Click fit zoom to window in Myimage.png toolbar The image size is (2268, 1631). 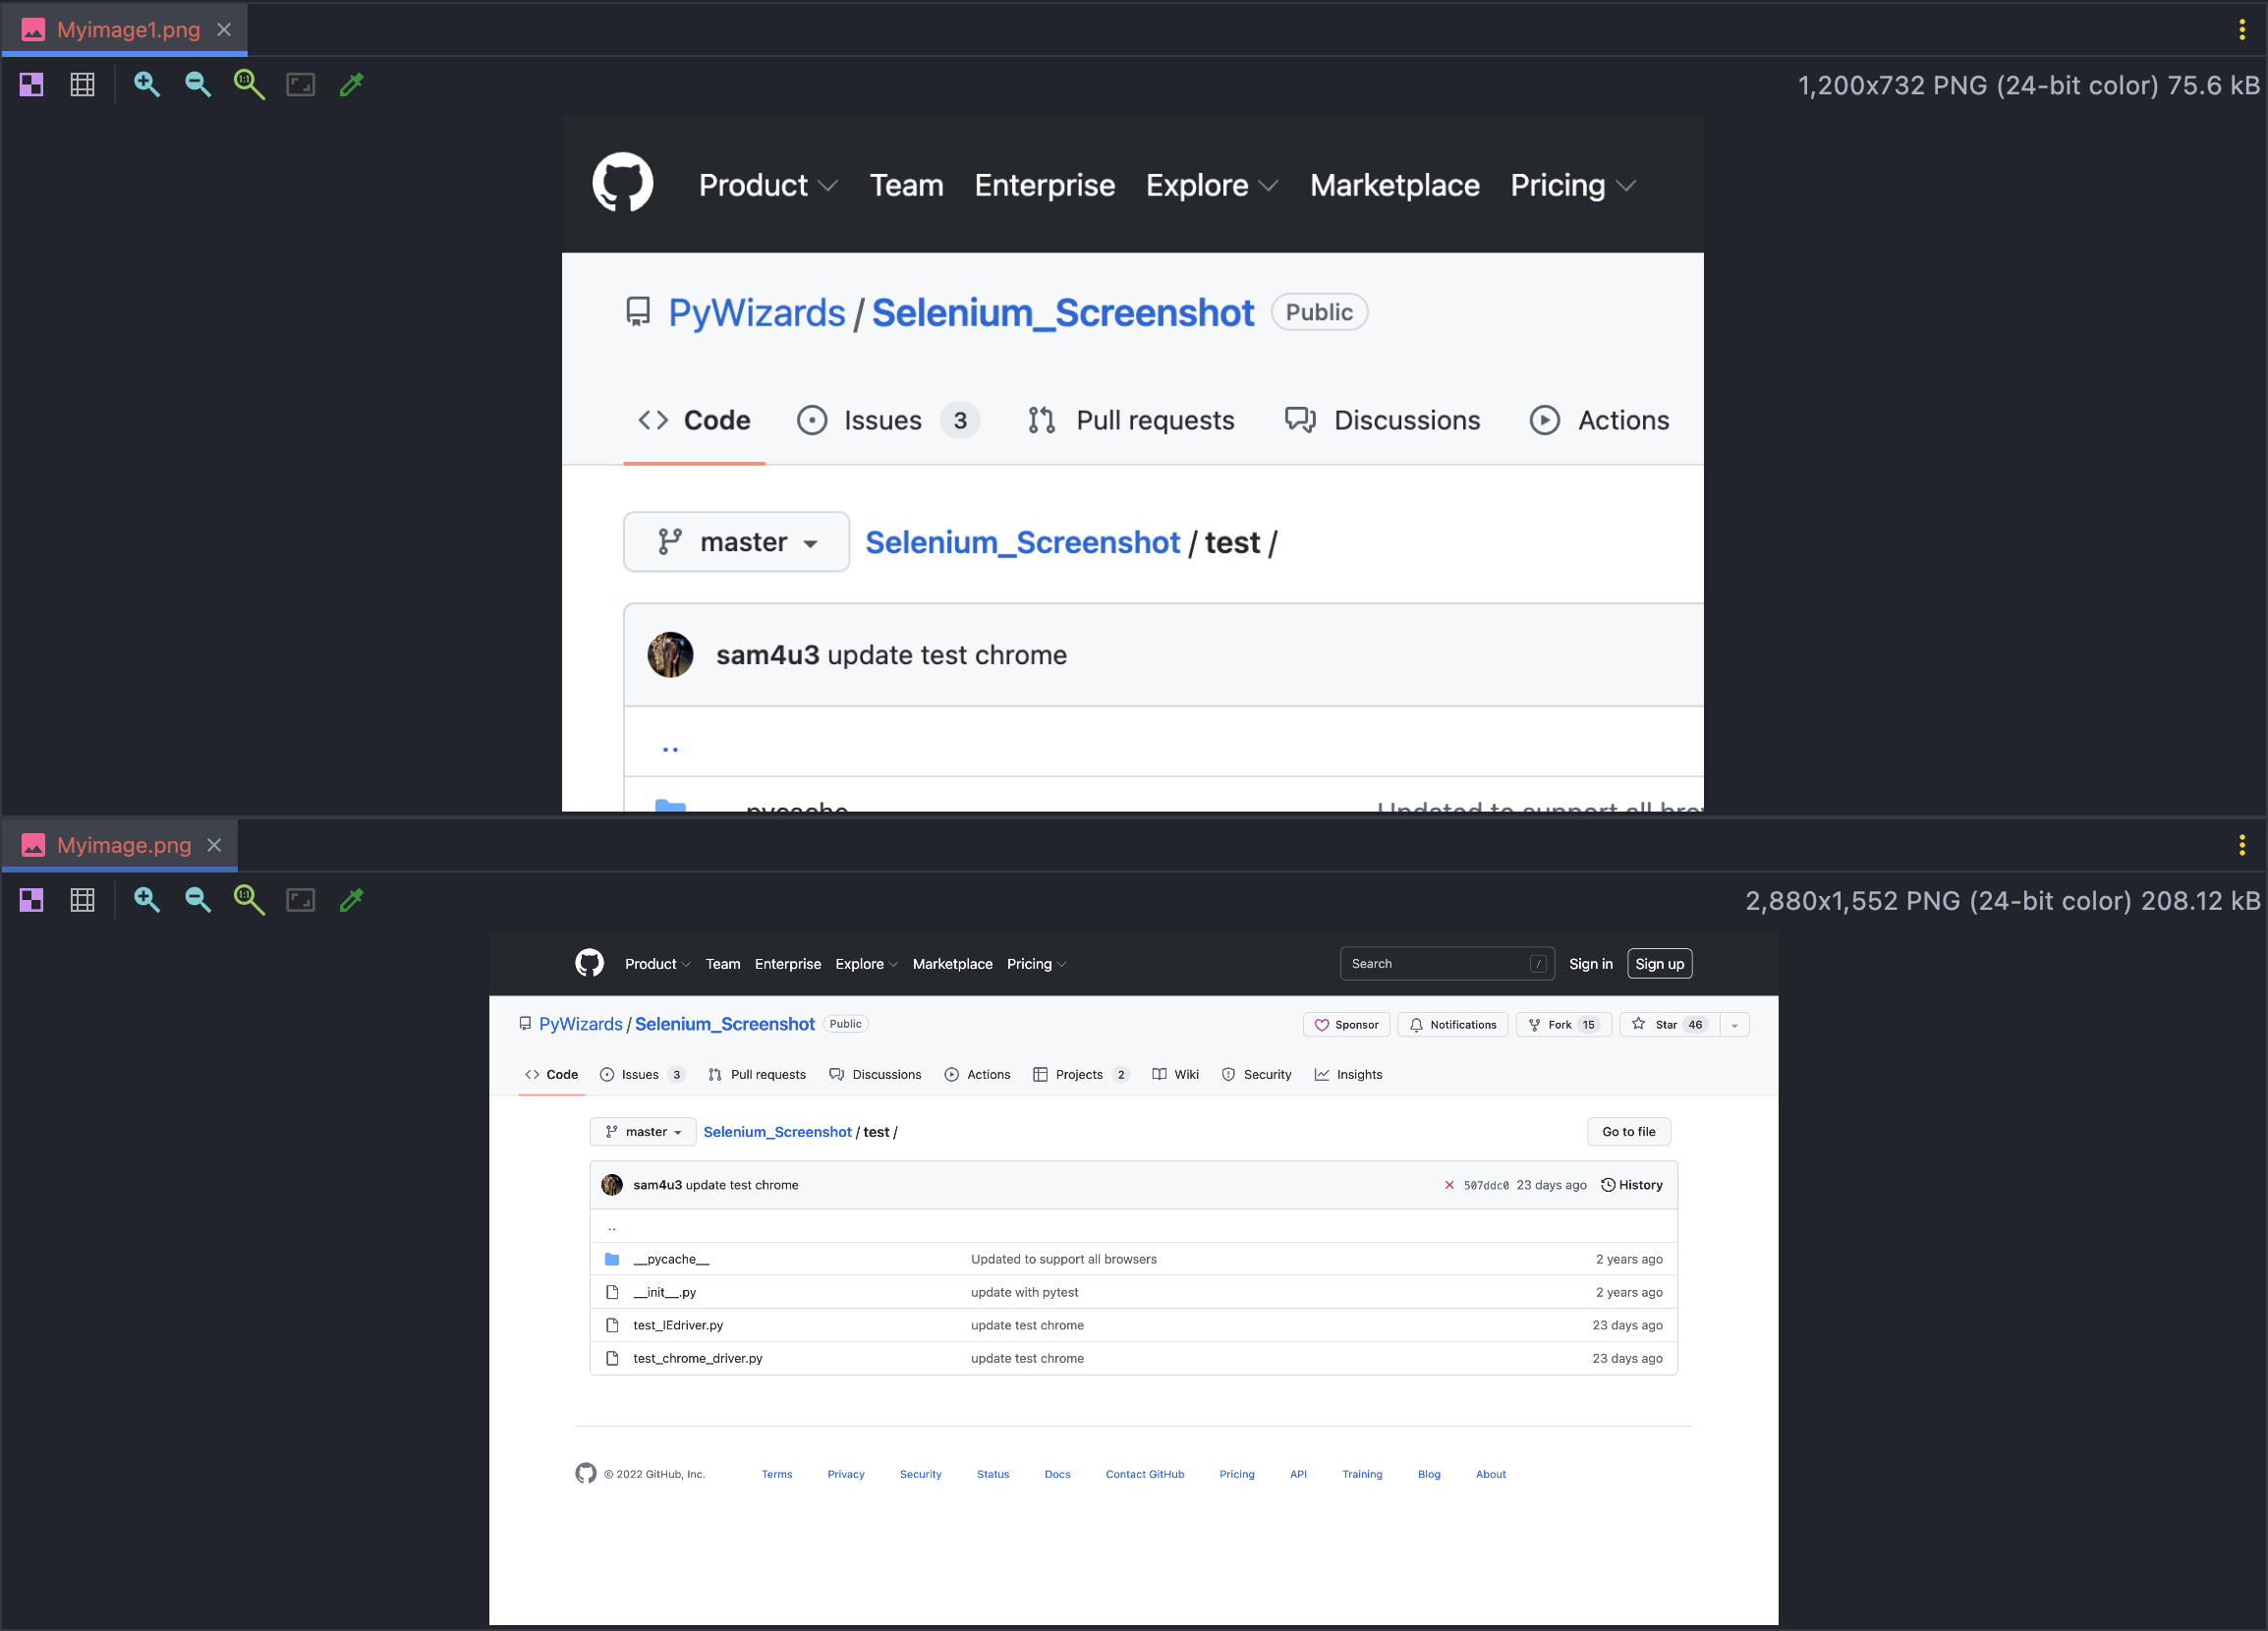(x=300, y=900)
